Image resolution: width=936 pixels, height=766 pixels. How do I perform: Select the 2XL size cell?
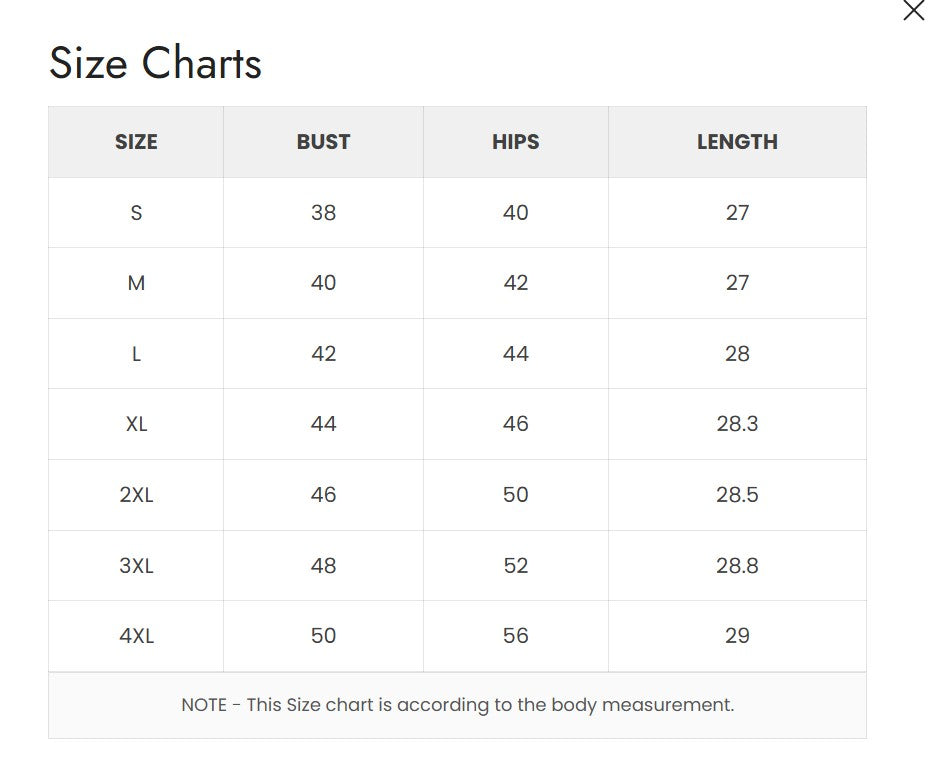[136, 495]
